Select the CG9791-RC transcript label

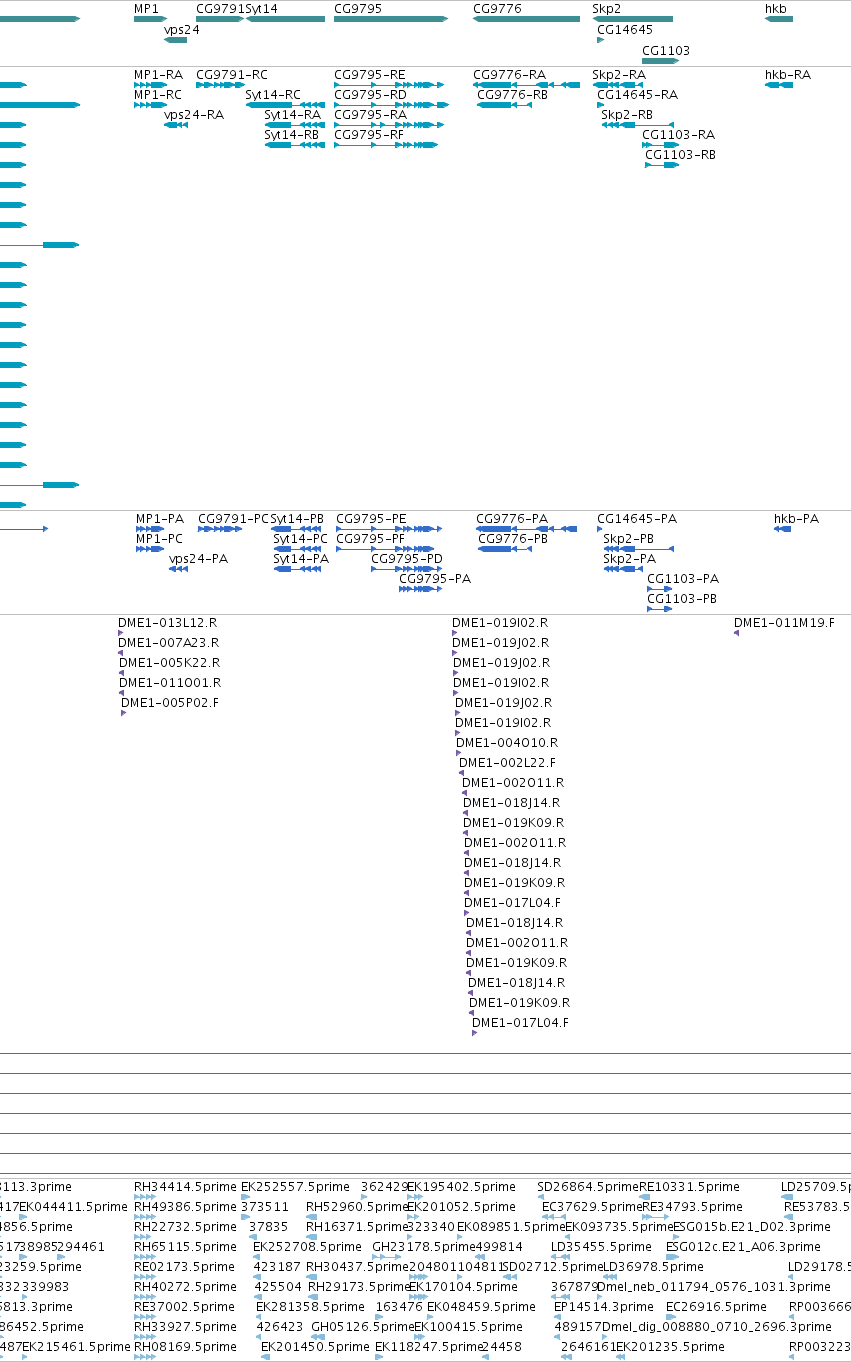pos(232,74)
